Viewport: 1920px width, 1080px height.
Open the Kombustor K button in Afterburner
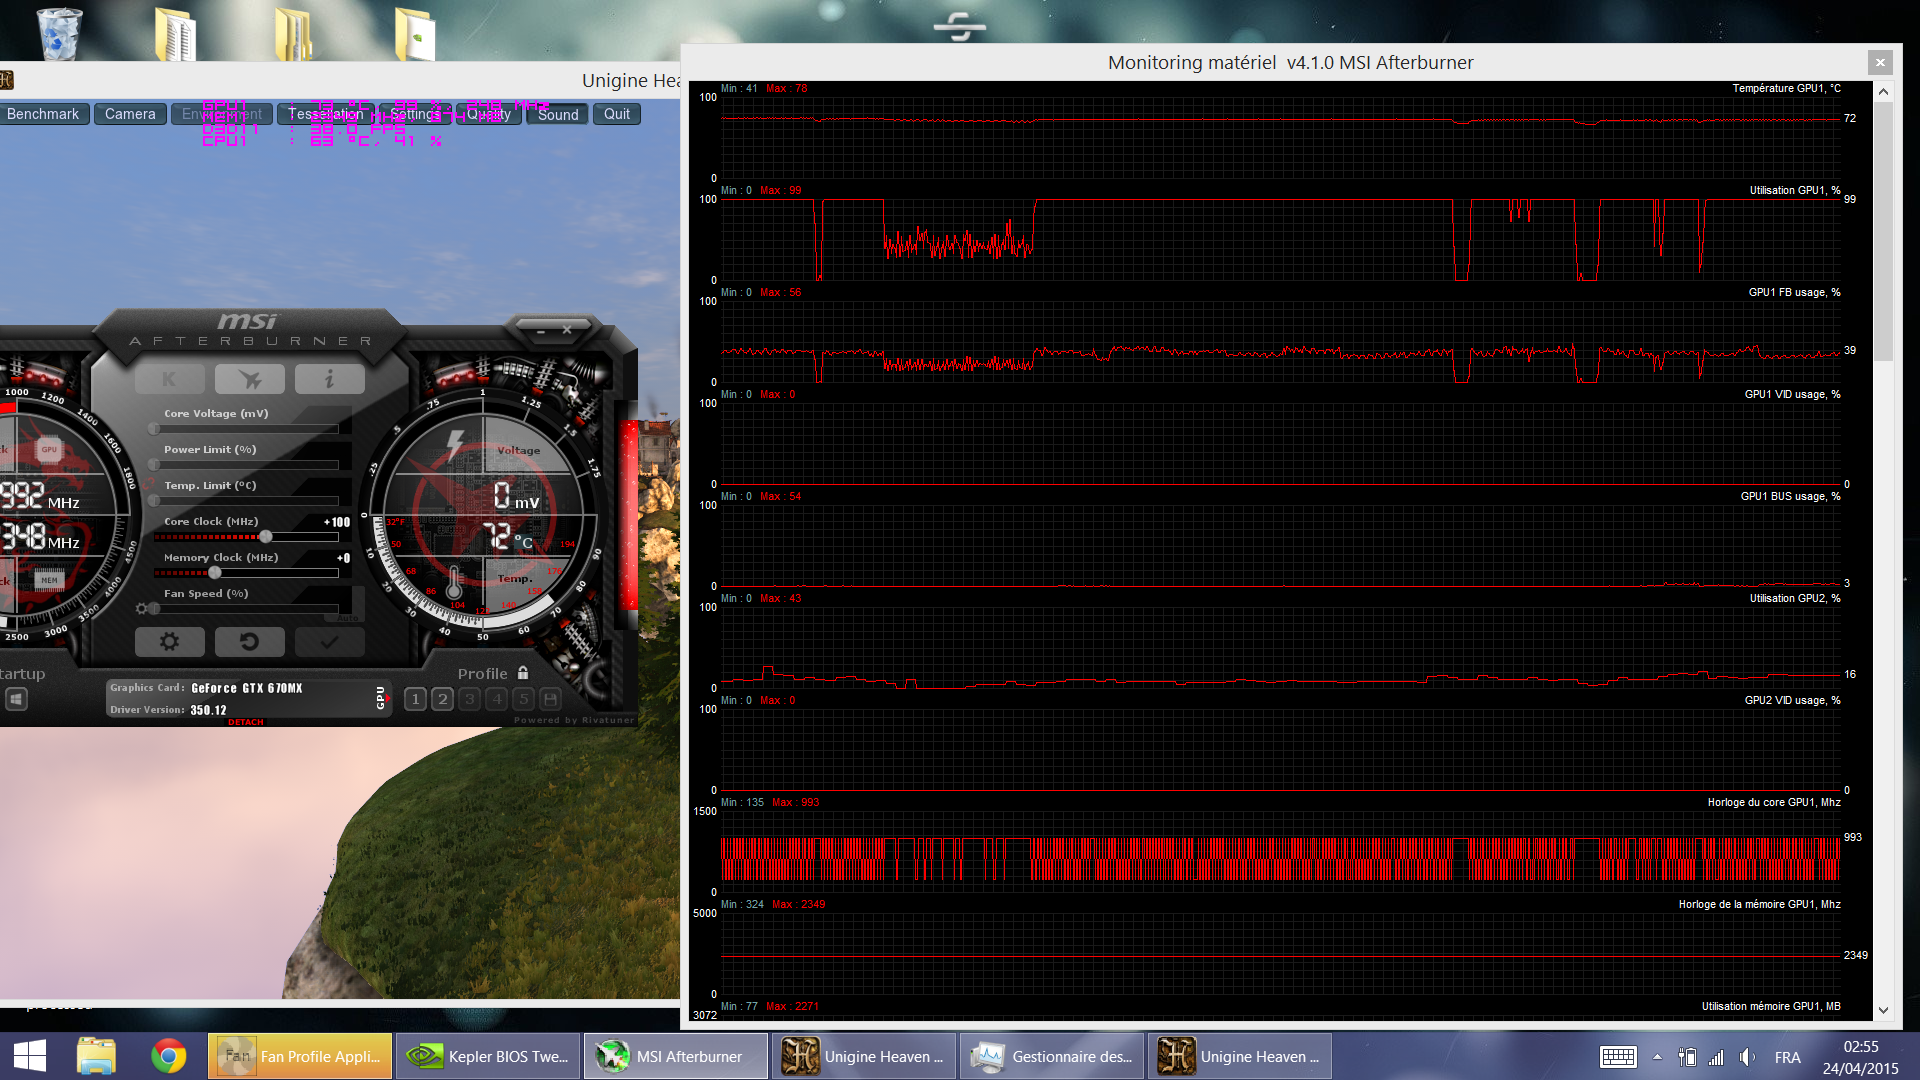click(169, 379)
